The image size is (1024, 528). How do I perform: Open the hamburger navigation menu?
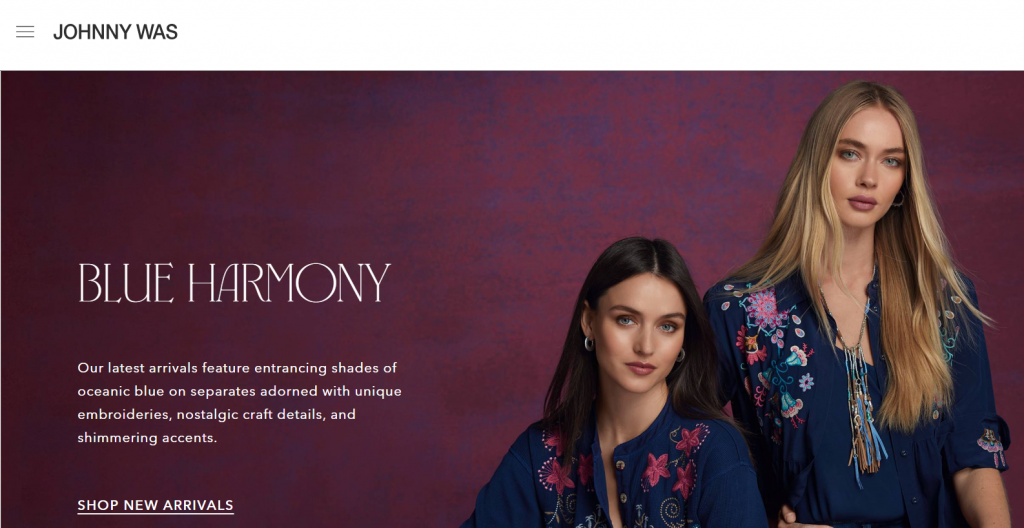tap(25, 31)
